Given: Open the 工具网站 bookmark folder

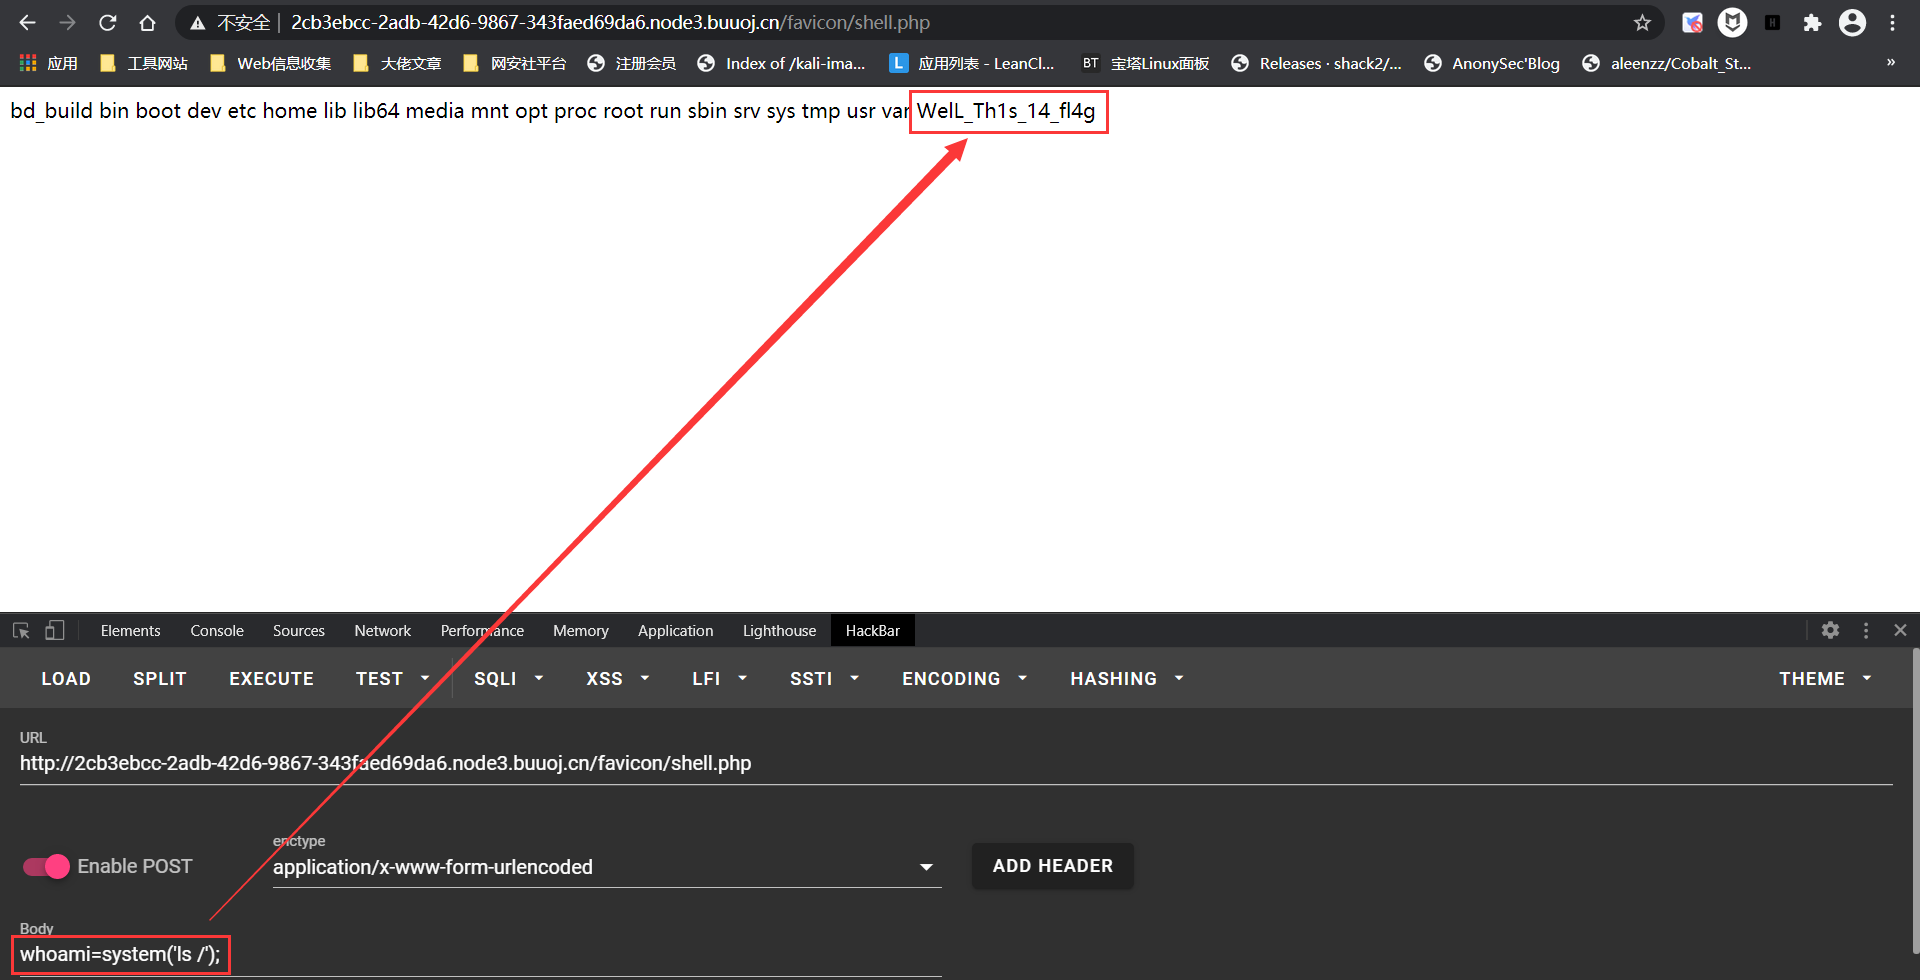Looking at the screenshot, I should tap(144, 63).
